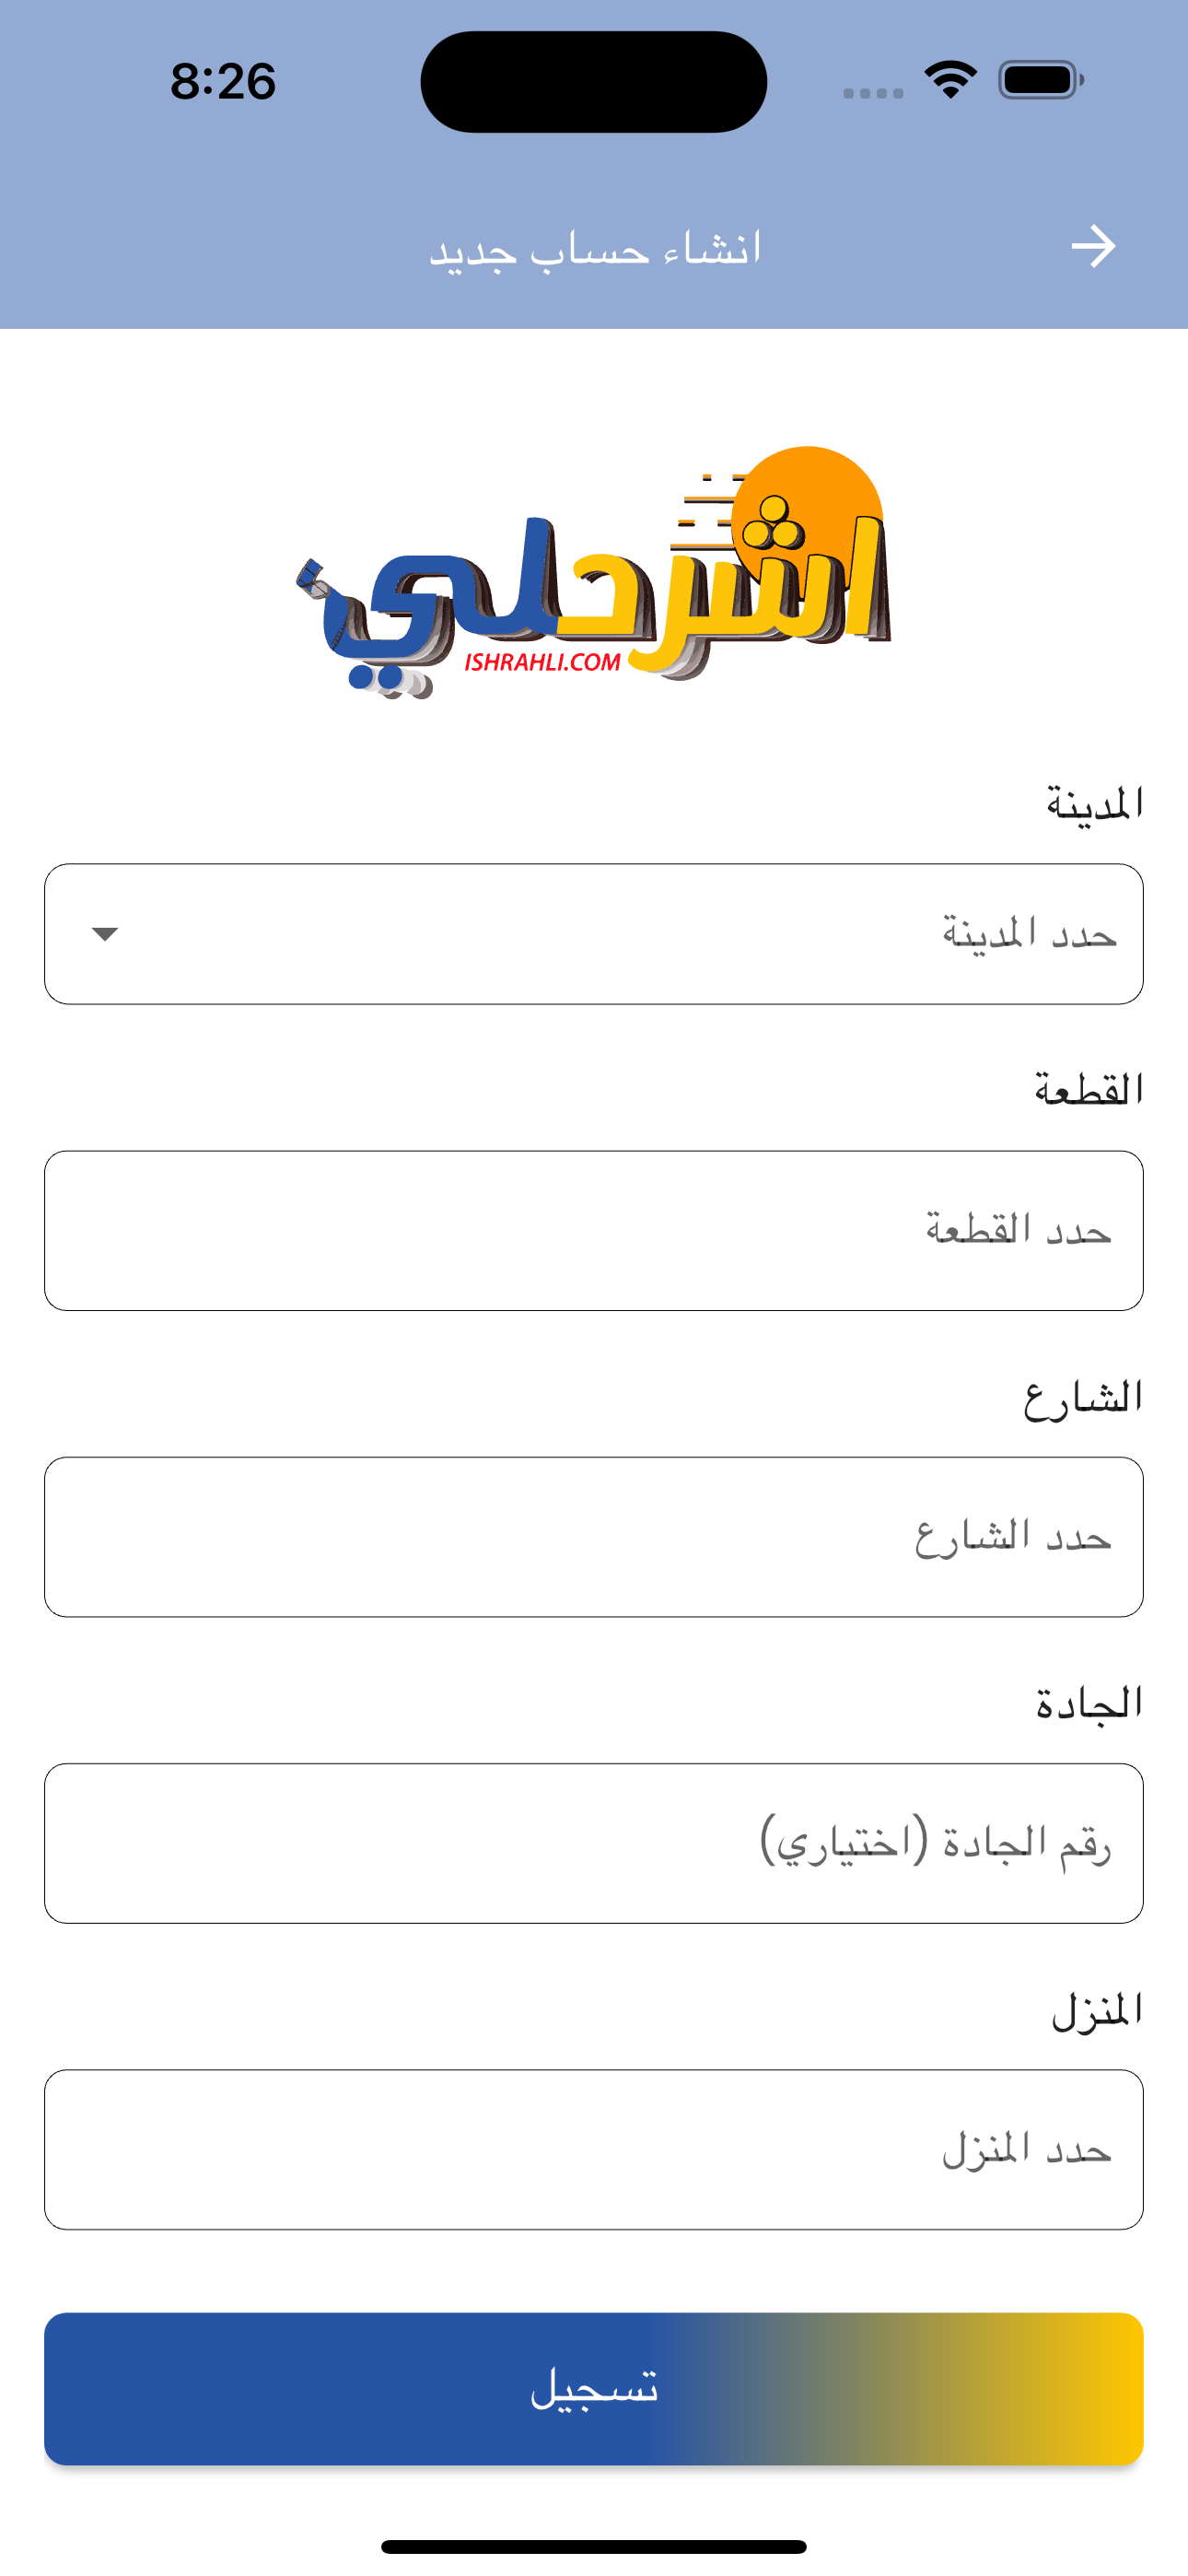1188x2576 pixels.
Task: Focus the حدد الشارع input field
Action: pyautogui.click(x=594, y=1536)
